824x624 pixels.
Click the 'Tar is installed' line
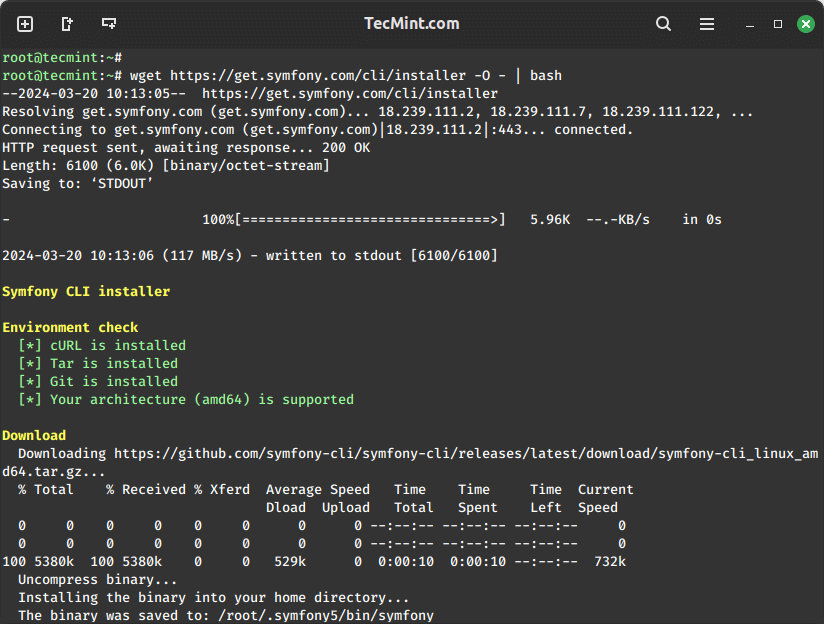point(98,363)
